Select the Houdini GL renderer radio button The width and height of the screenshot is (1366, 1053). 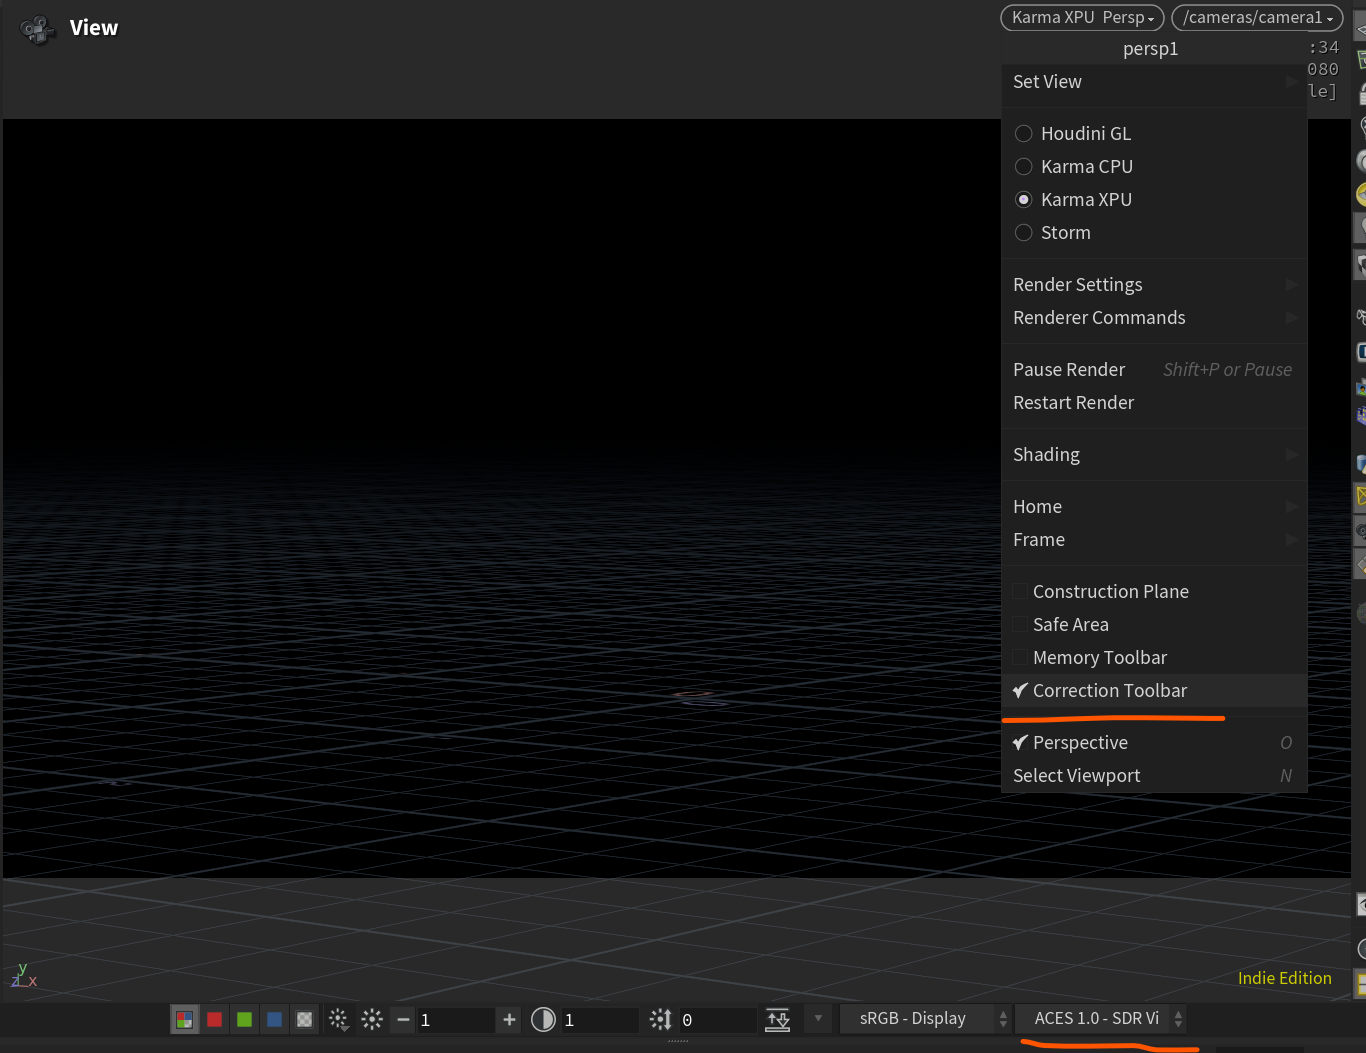[x=1023, y=133]
